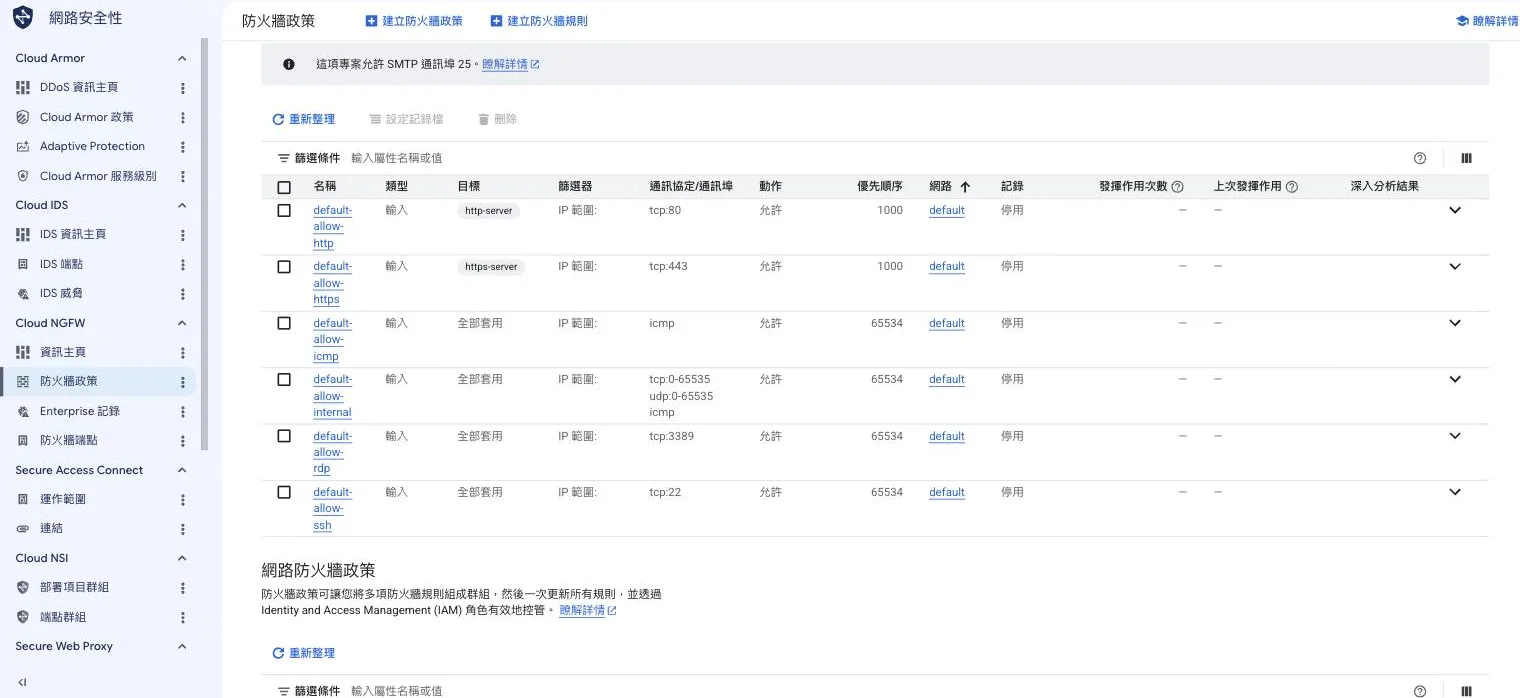Click the Cloud Armor 政策 shield icon

(23, 117)
